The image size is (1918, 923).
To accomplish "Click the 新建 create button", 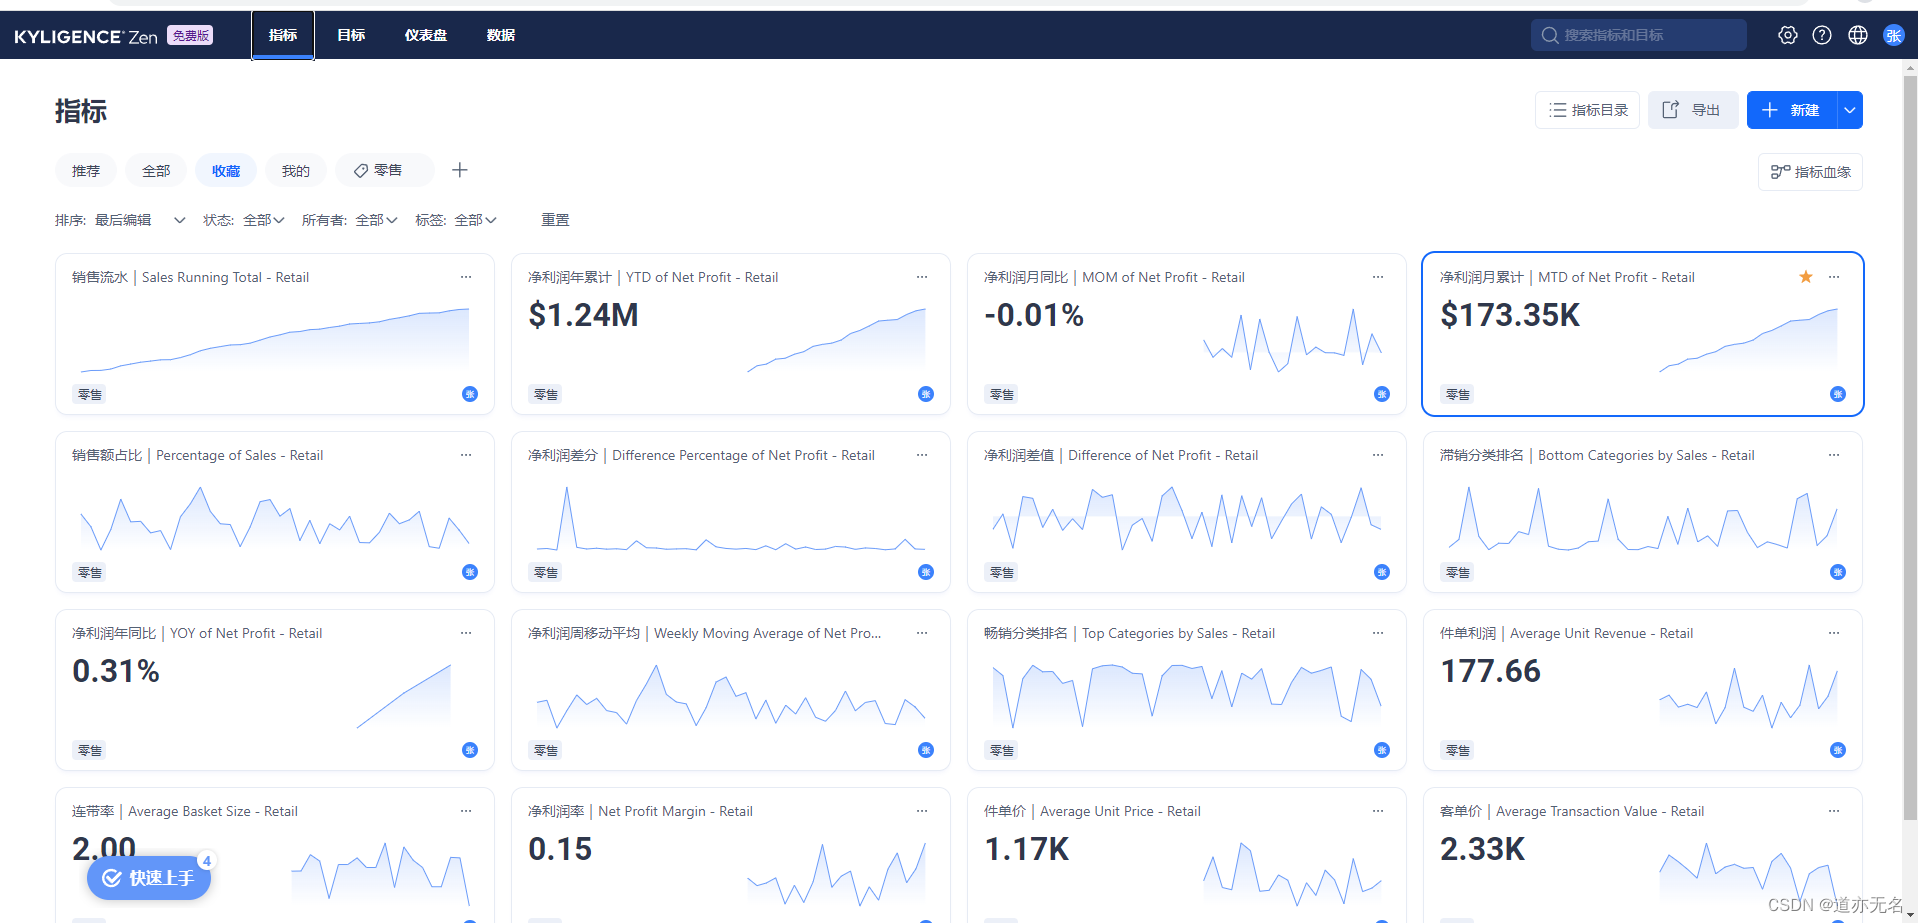I will click(x=1792, y=110).
